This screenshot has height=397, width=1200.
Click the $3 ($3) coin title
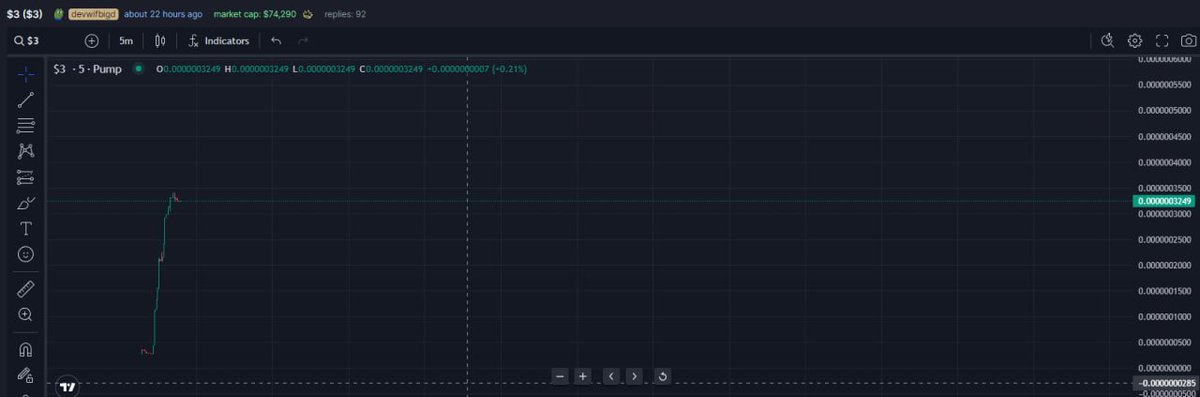[x=25, y=14]
